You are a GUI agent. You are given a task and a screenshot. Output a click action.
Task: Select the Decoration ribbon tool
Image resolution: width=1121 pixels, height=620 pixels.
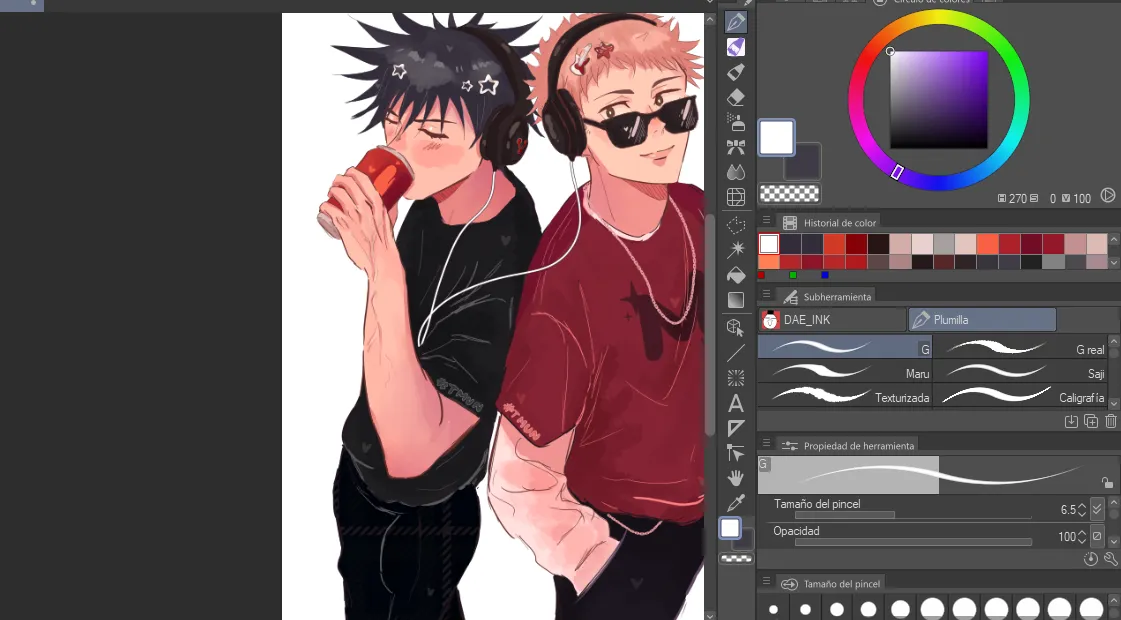[736, 147]
